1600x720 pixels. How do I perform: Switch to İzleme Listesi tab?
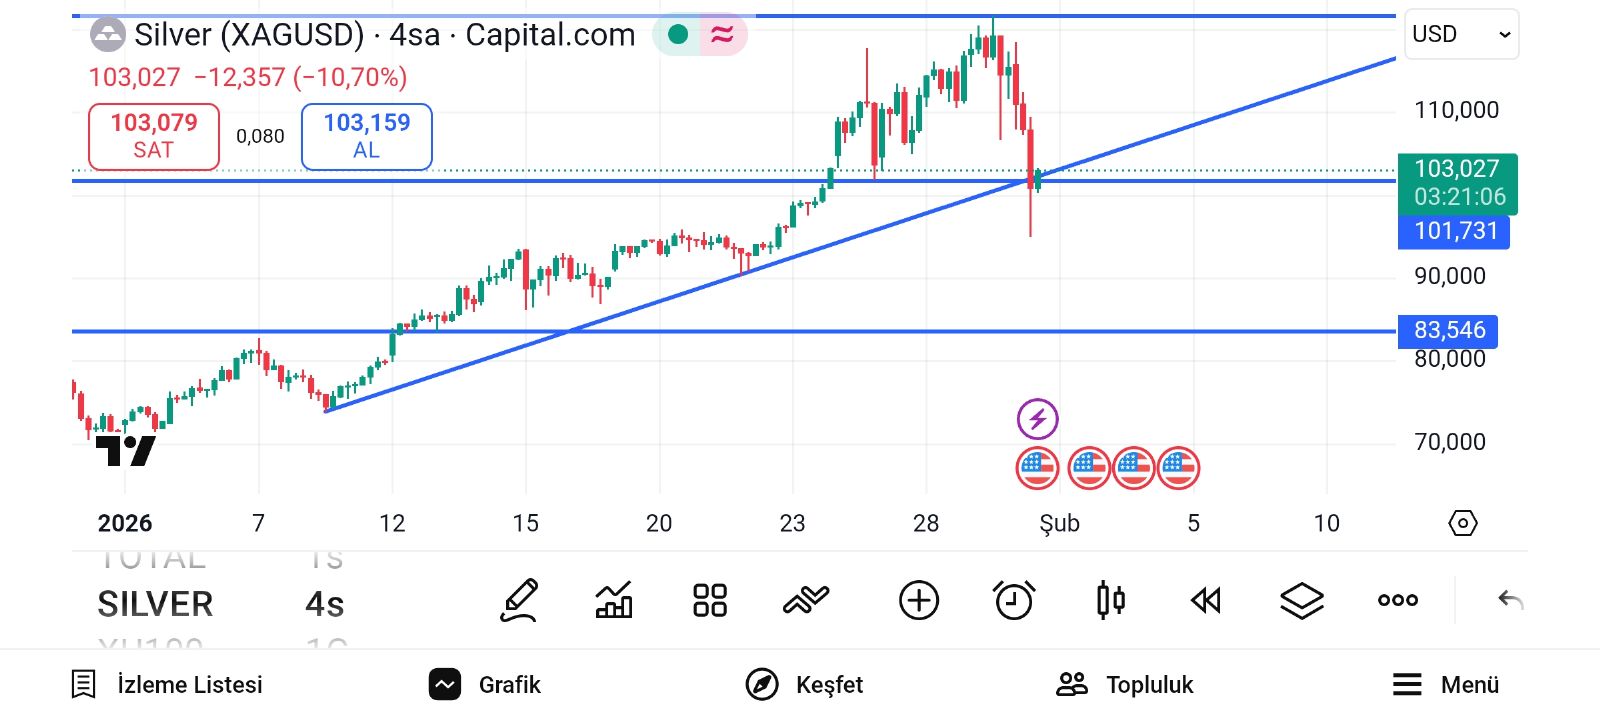pos(168,684)
